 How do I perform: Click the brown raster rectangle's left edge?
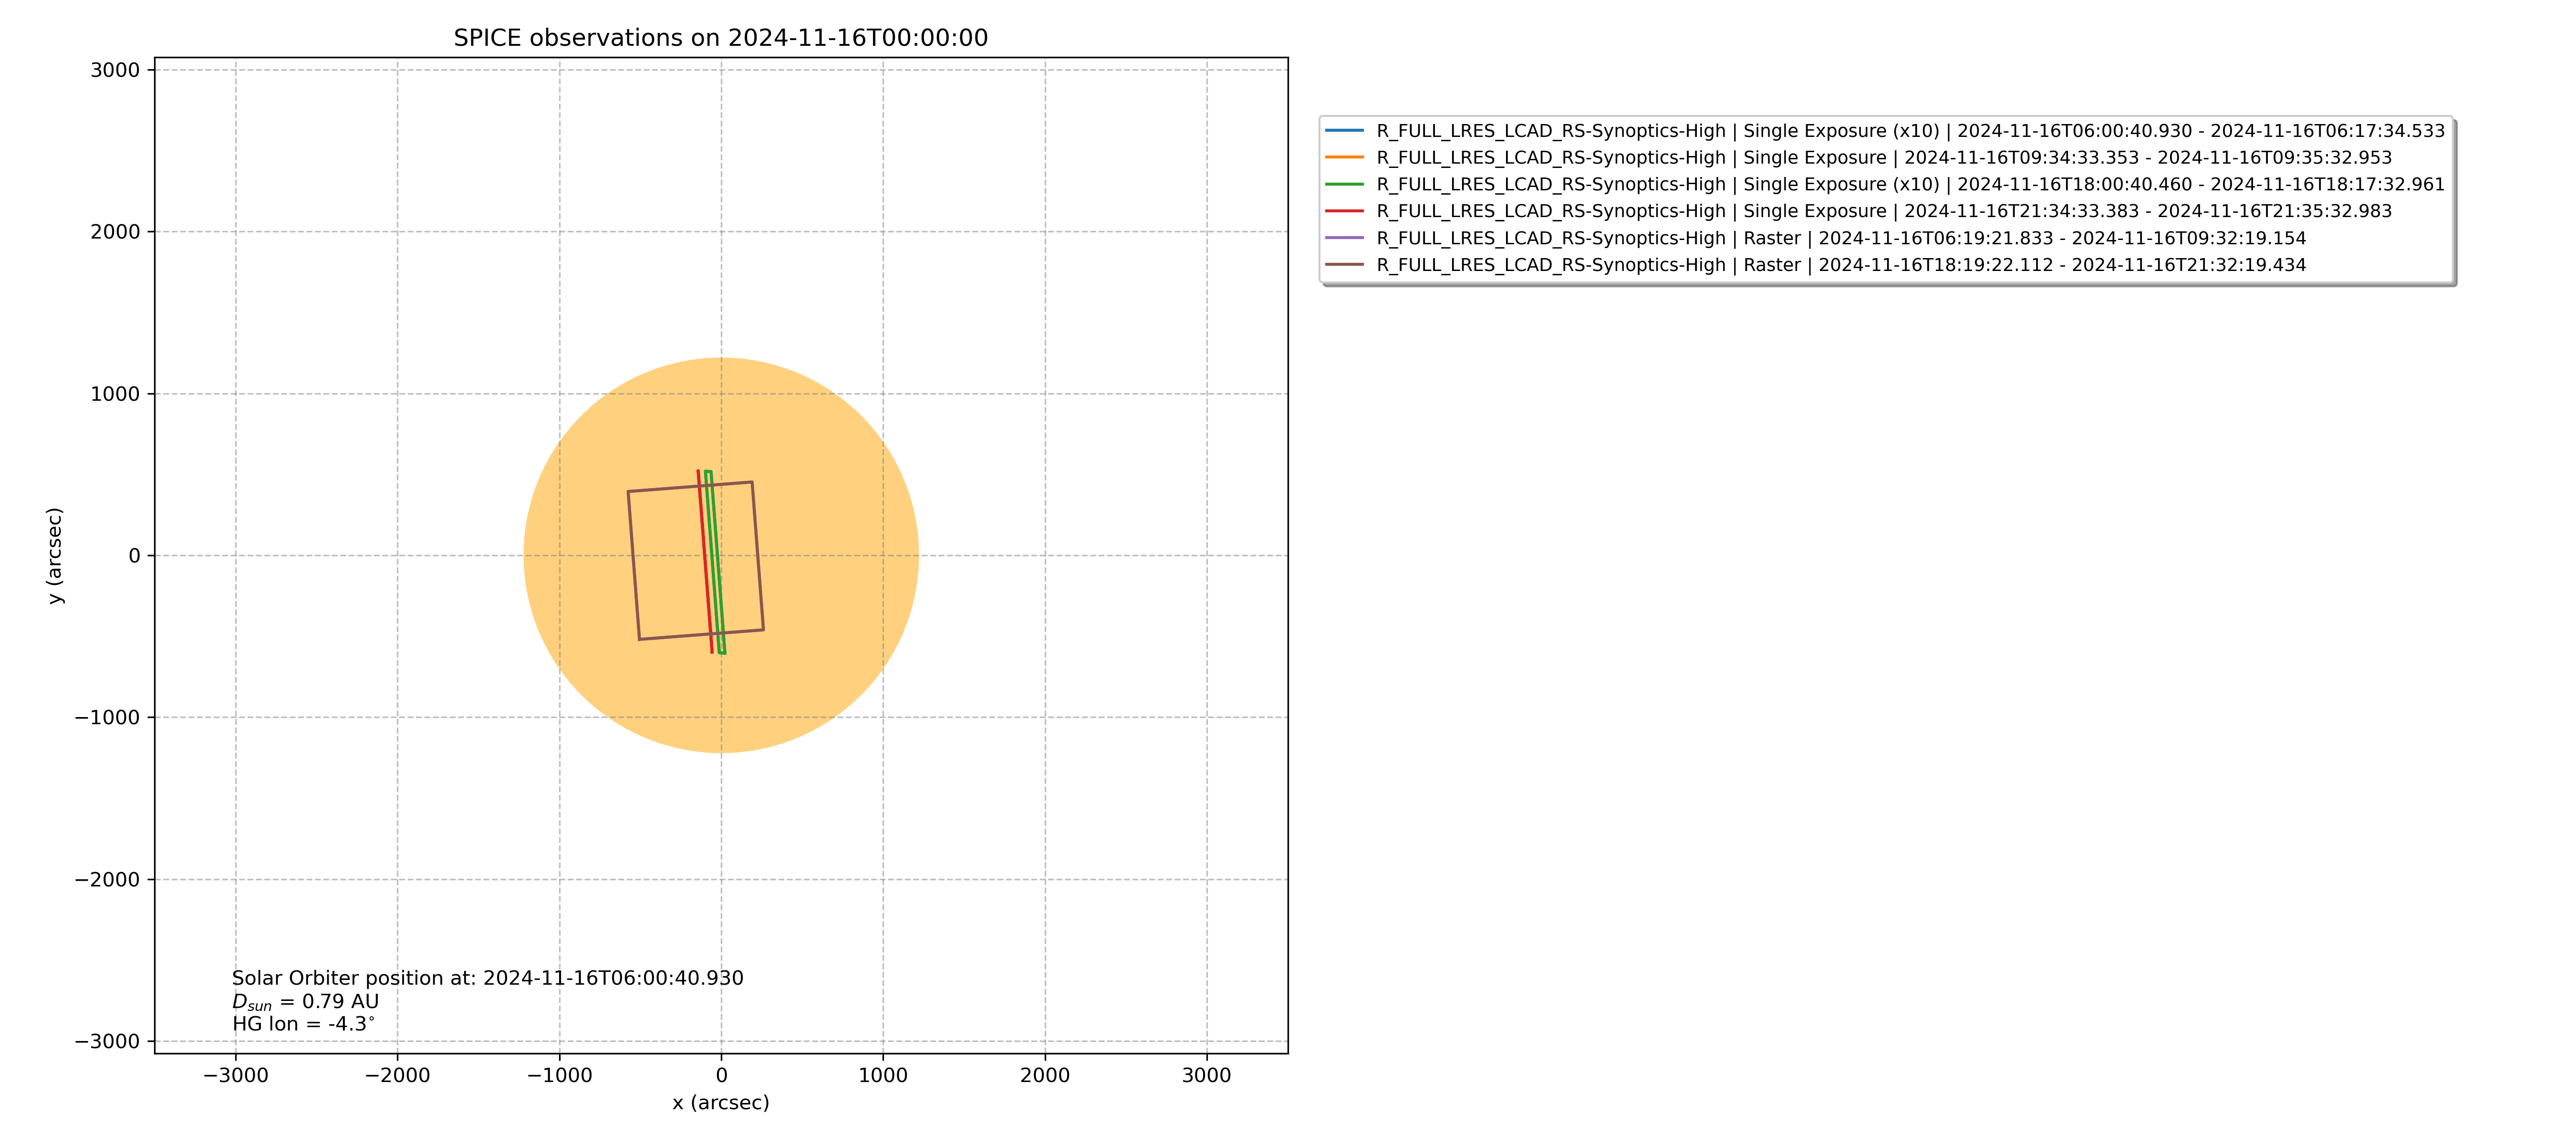point(634,565)
